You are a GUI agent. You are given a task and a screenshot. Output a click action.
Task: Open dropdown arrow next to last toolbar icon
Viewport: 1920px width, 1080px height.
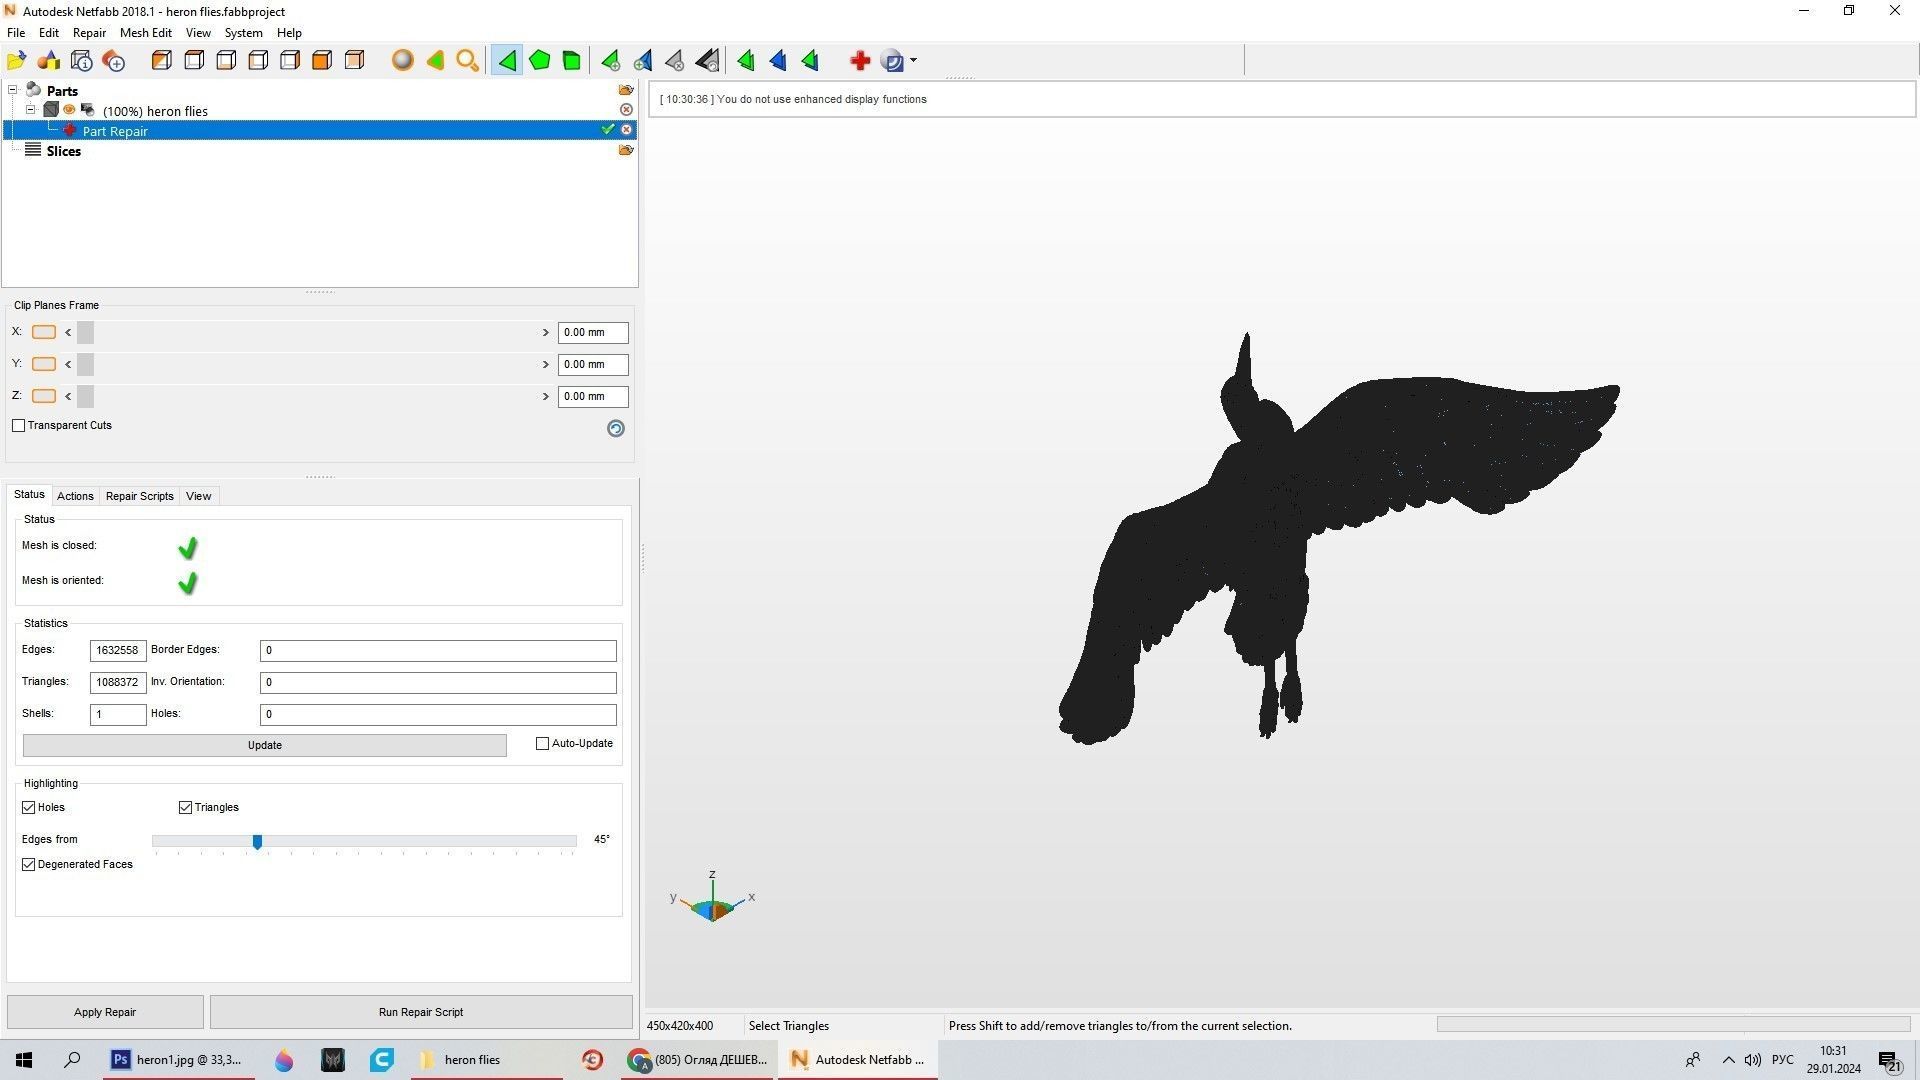click(x=913, y=61)
